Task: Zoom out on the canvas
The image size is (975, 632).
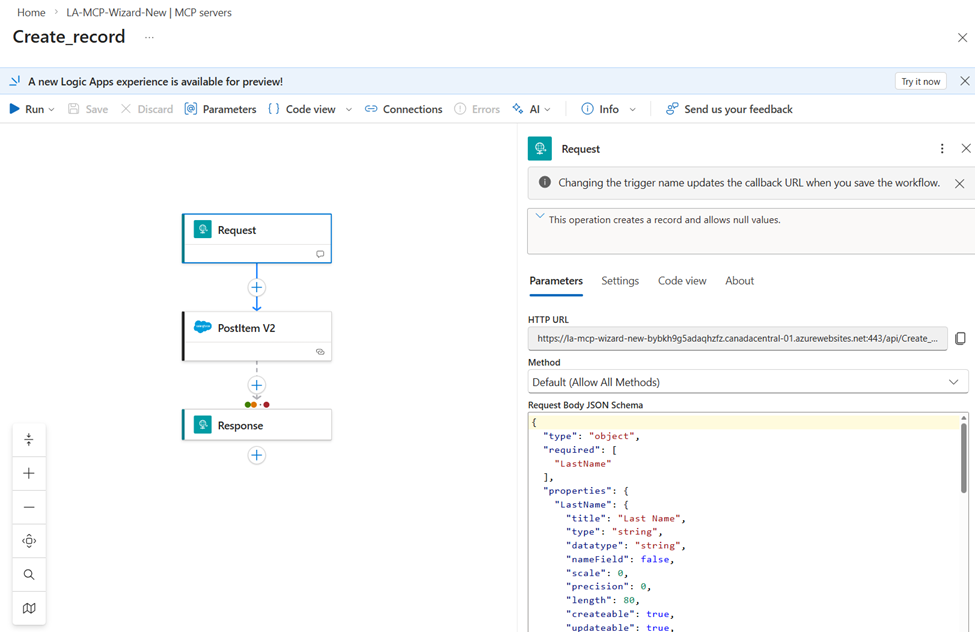Action: [x=29, y=507]
